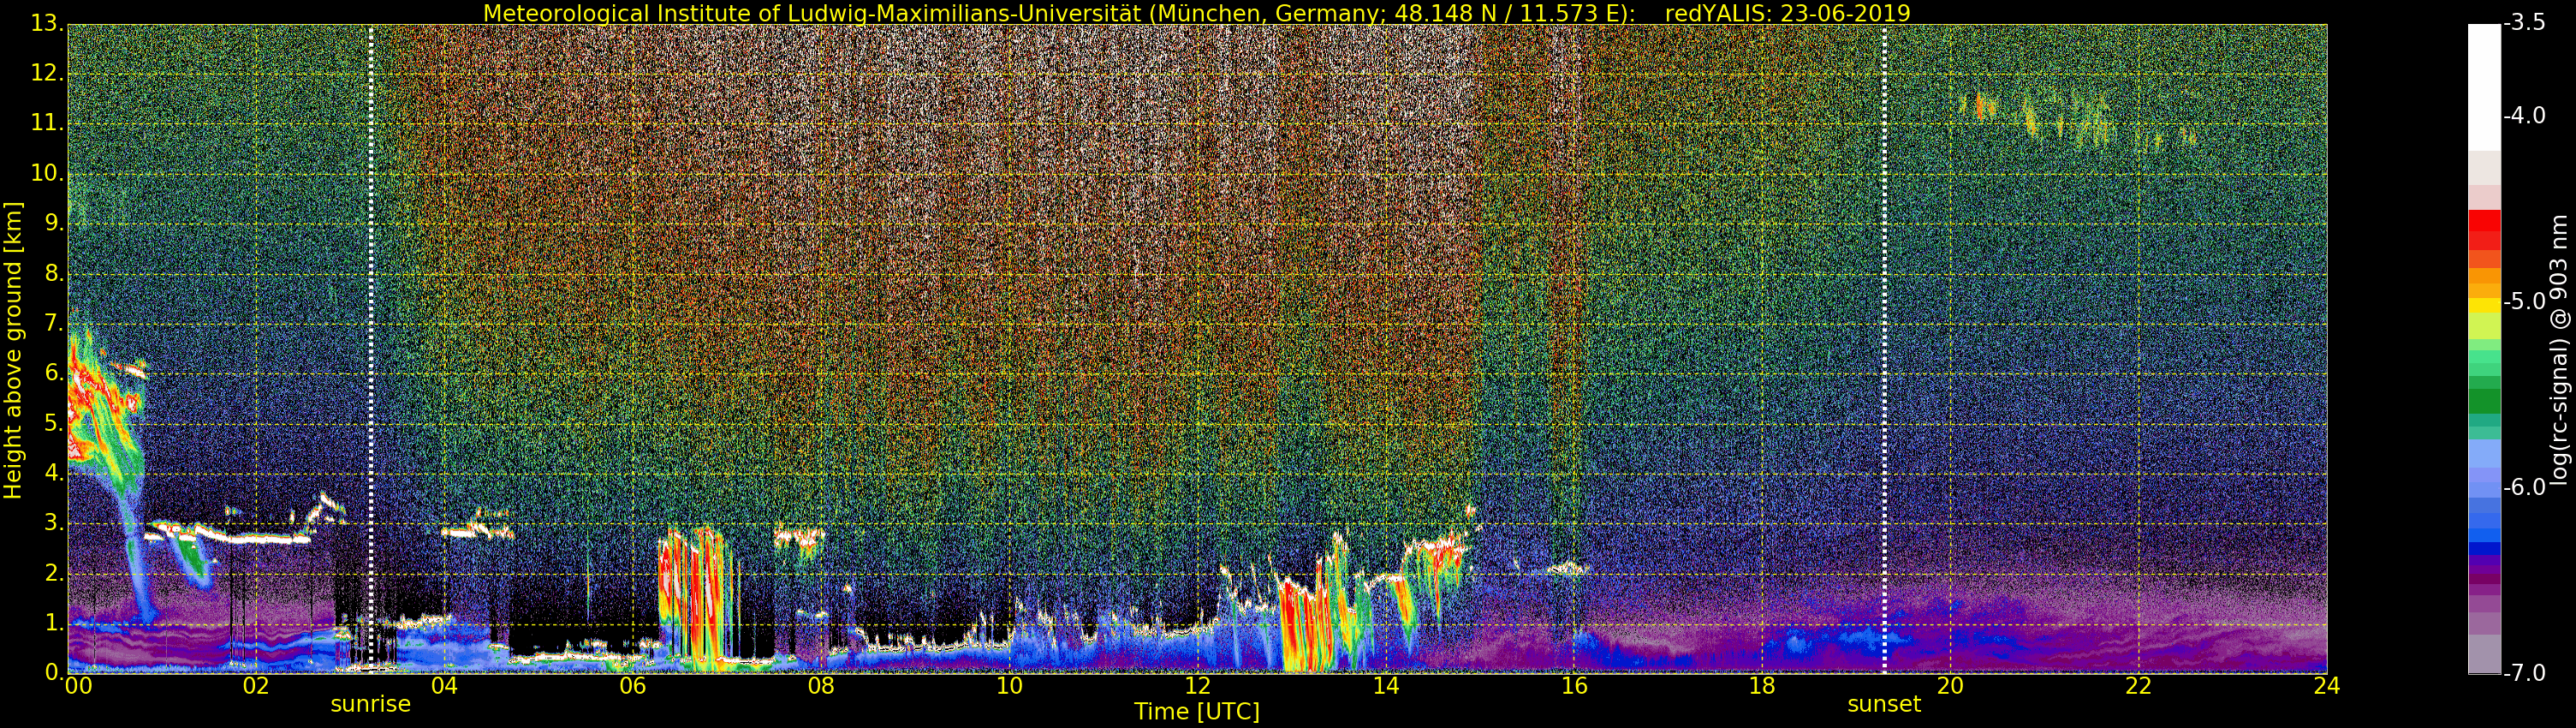This screenshot has width=2576, height=728.
Task: Click the '24' time axis tick
Action: coord(2326,686)
